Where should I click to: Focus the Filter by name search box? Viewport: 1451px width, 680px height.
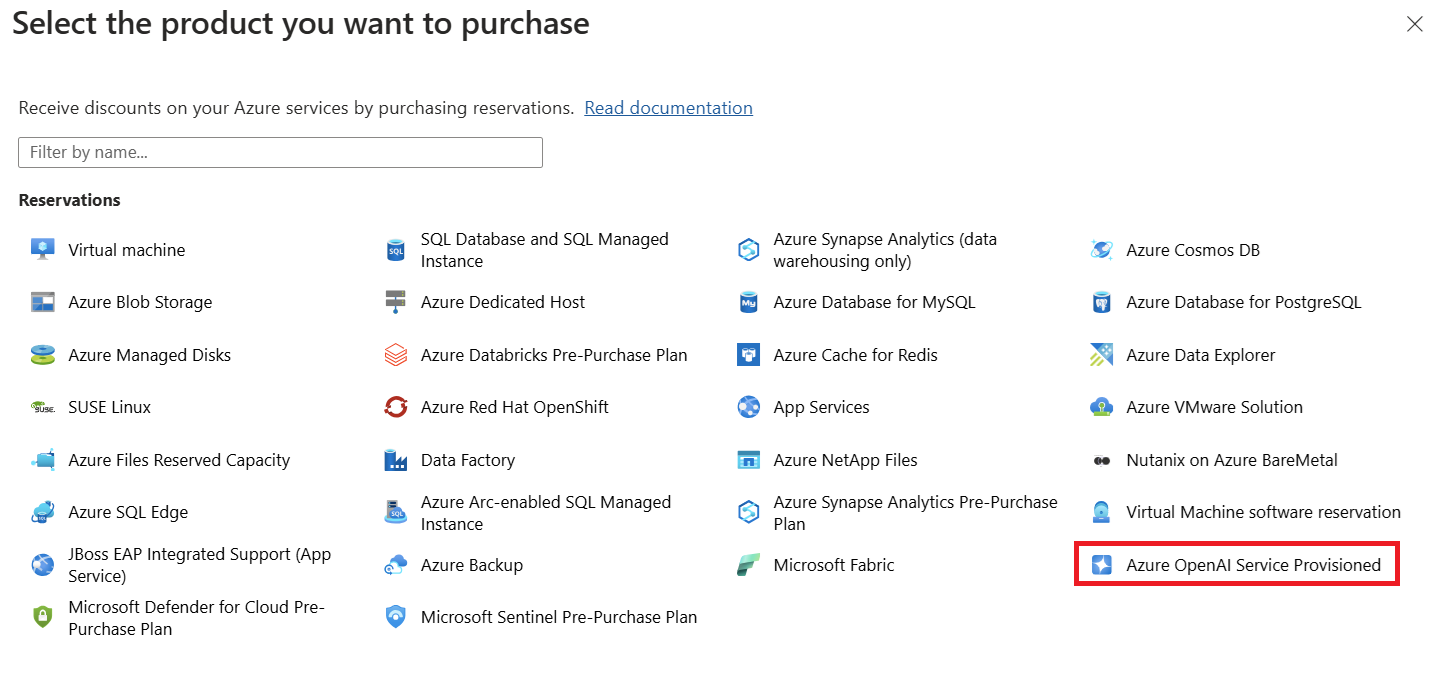(280, 152)
